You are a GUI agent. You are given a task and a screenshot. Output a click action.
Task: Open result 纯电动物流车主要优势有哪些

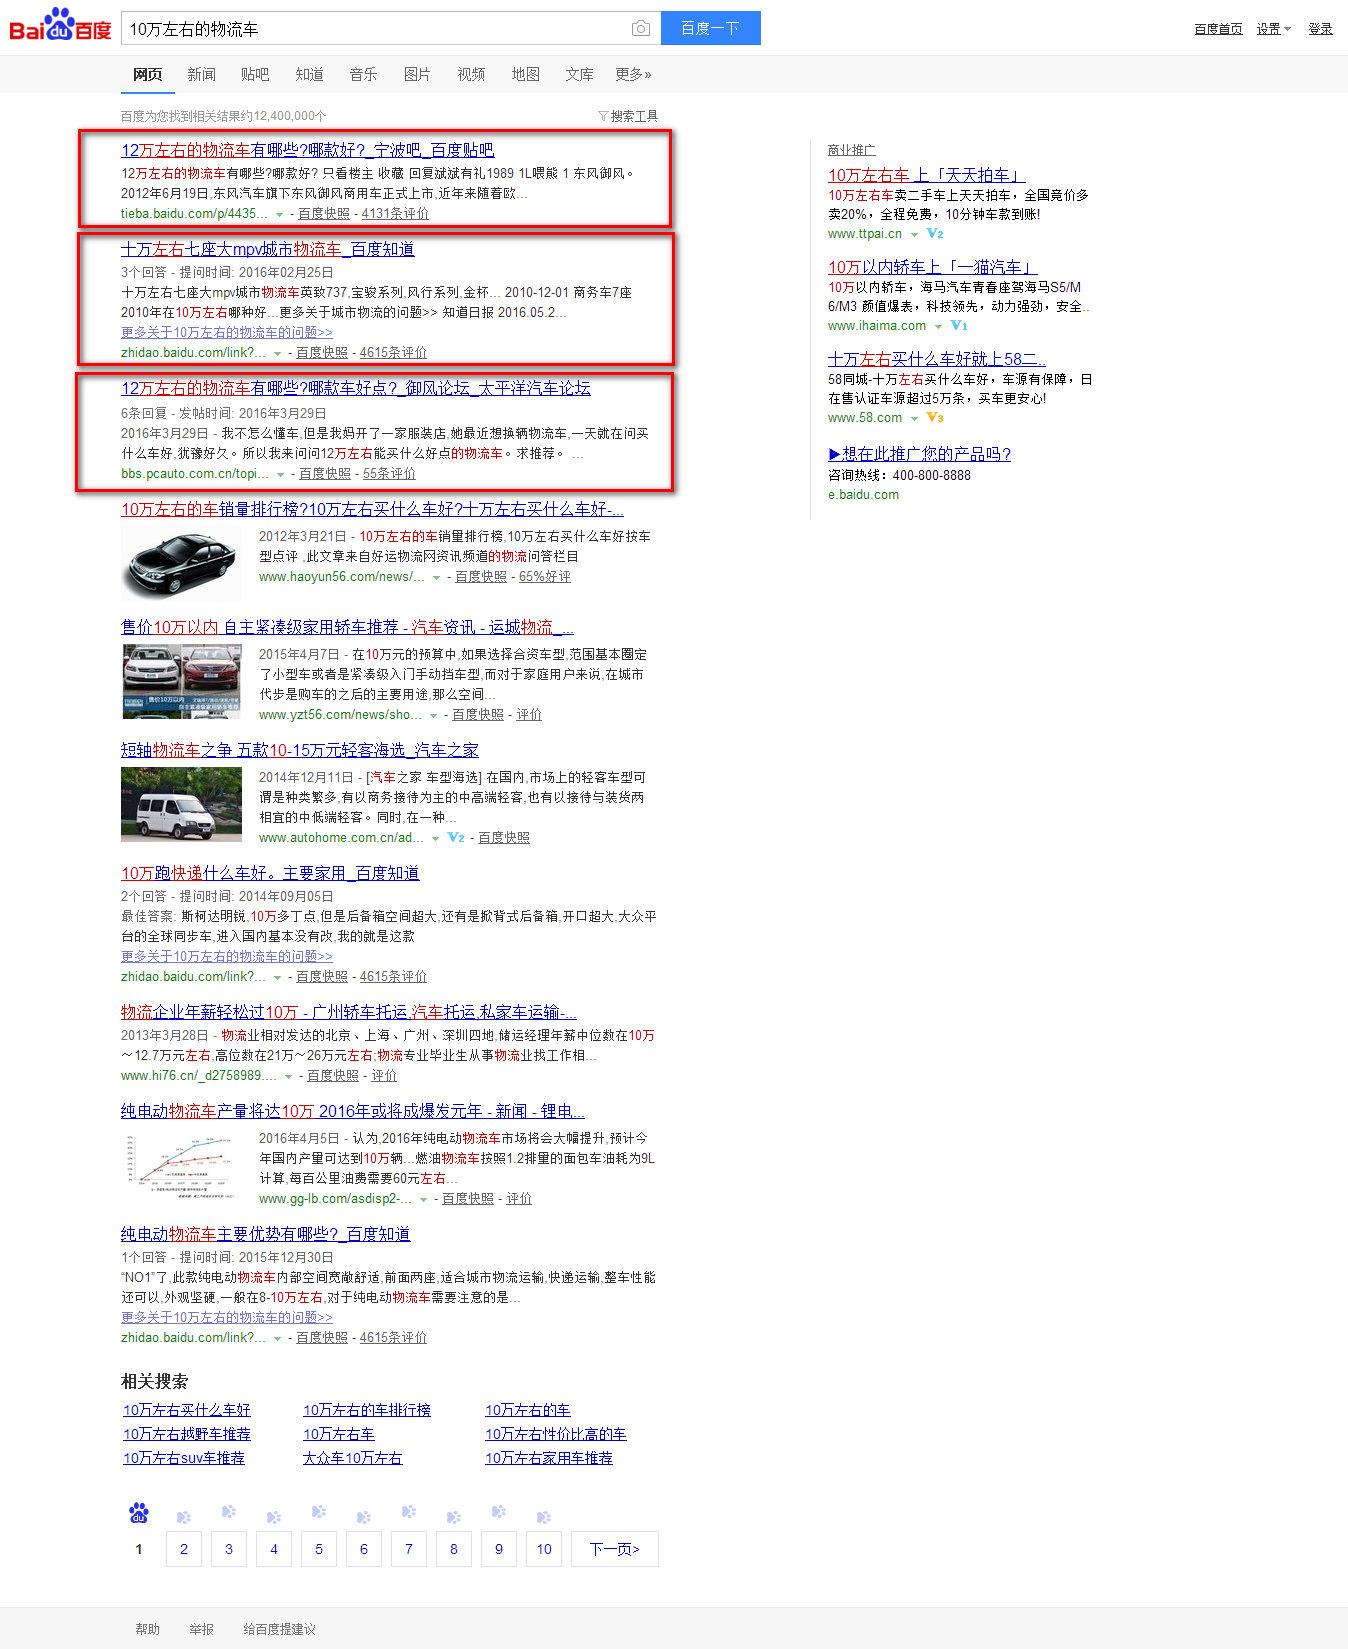point(265,1234)
